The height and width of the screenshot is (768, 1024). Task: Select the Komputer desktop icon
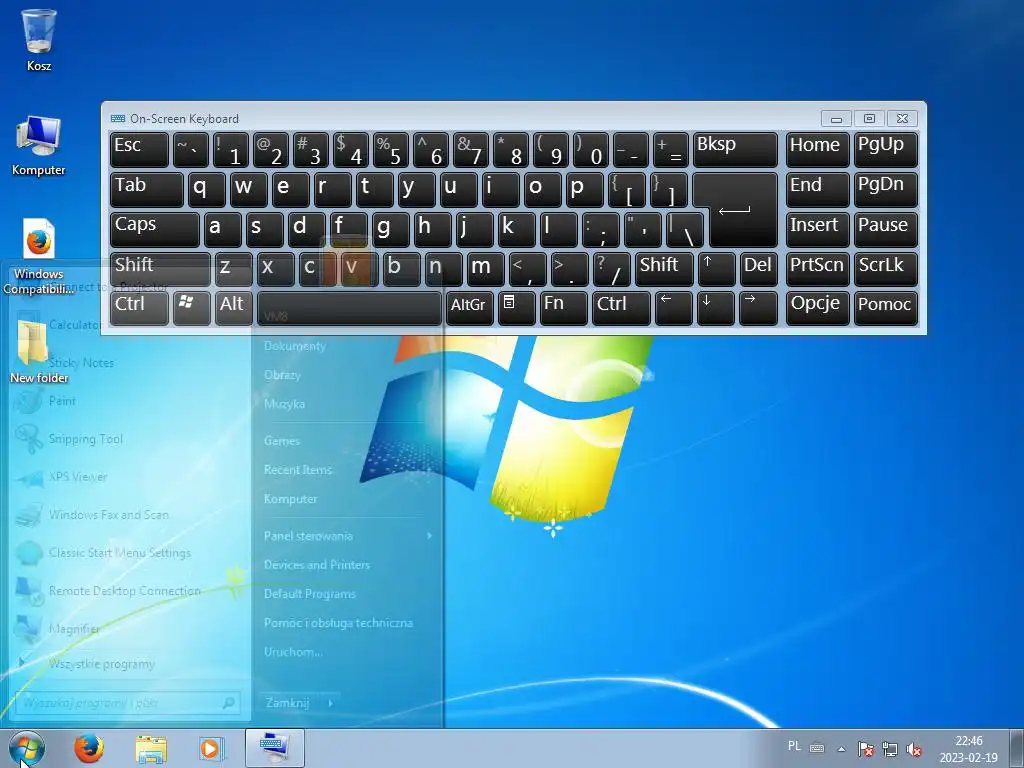pos(39,146)
